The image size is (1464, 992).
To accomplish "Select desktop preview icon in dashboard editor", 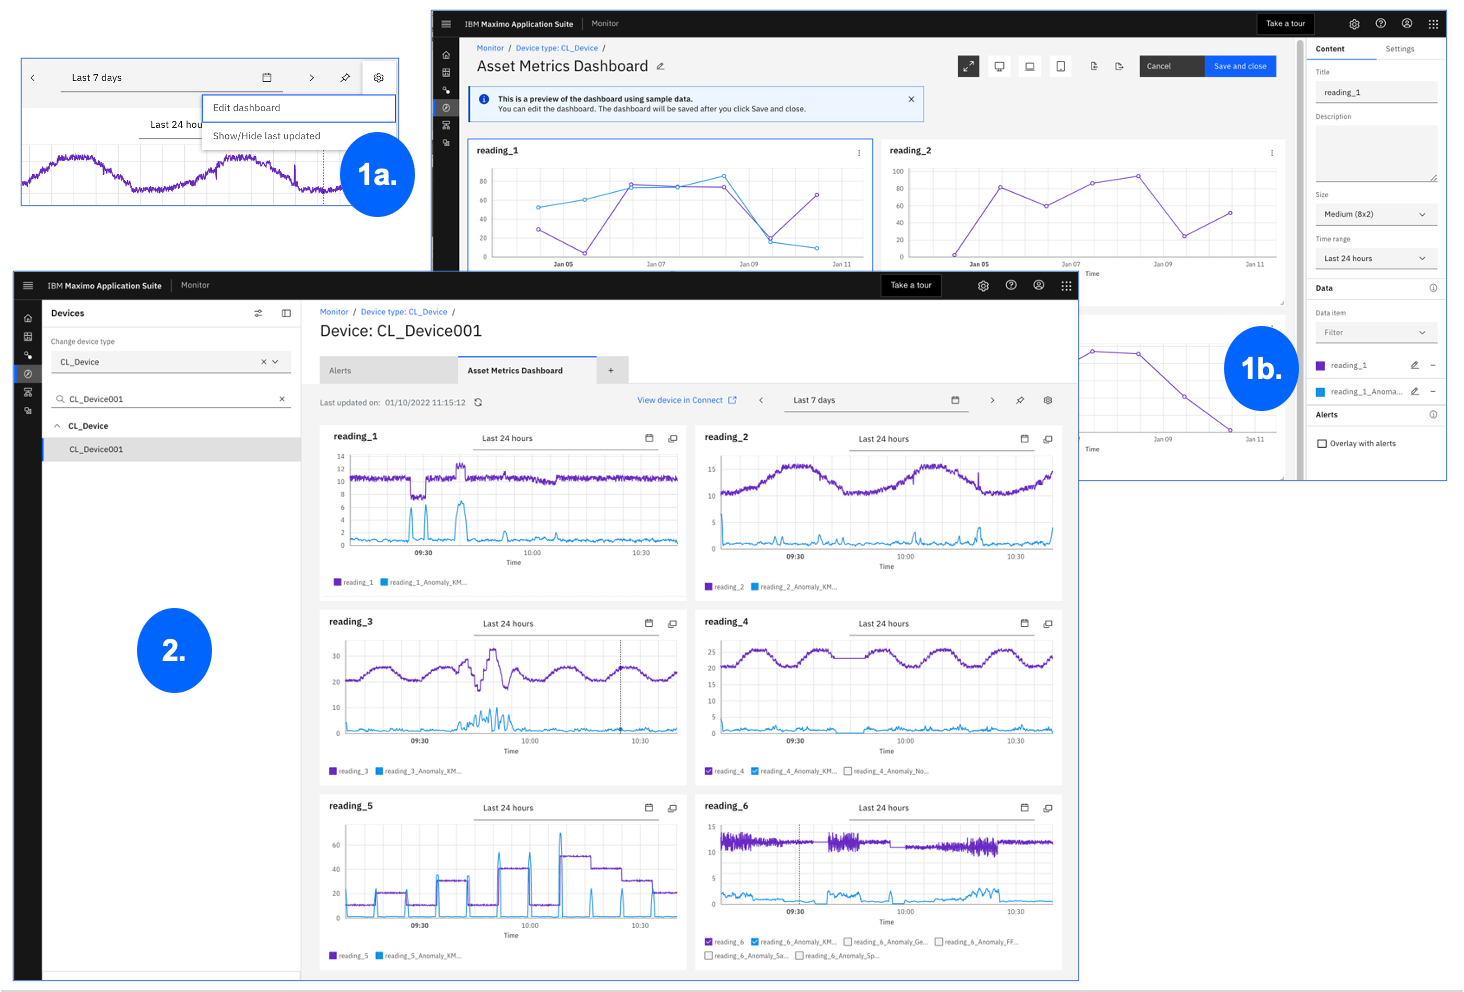I will pos(999,66).
